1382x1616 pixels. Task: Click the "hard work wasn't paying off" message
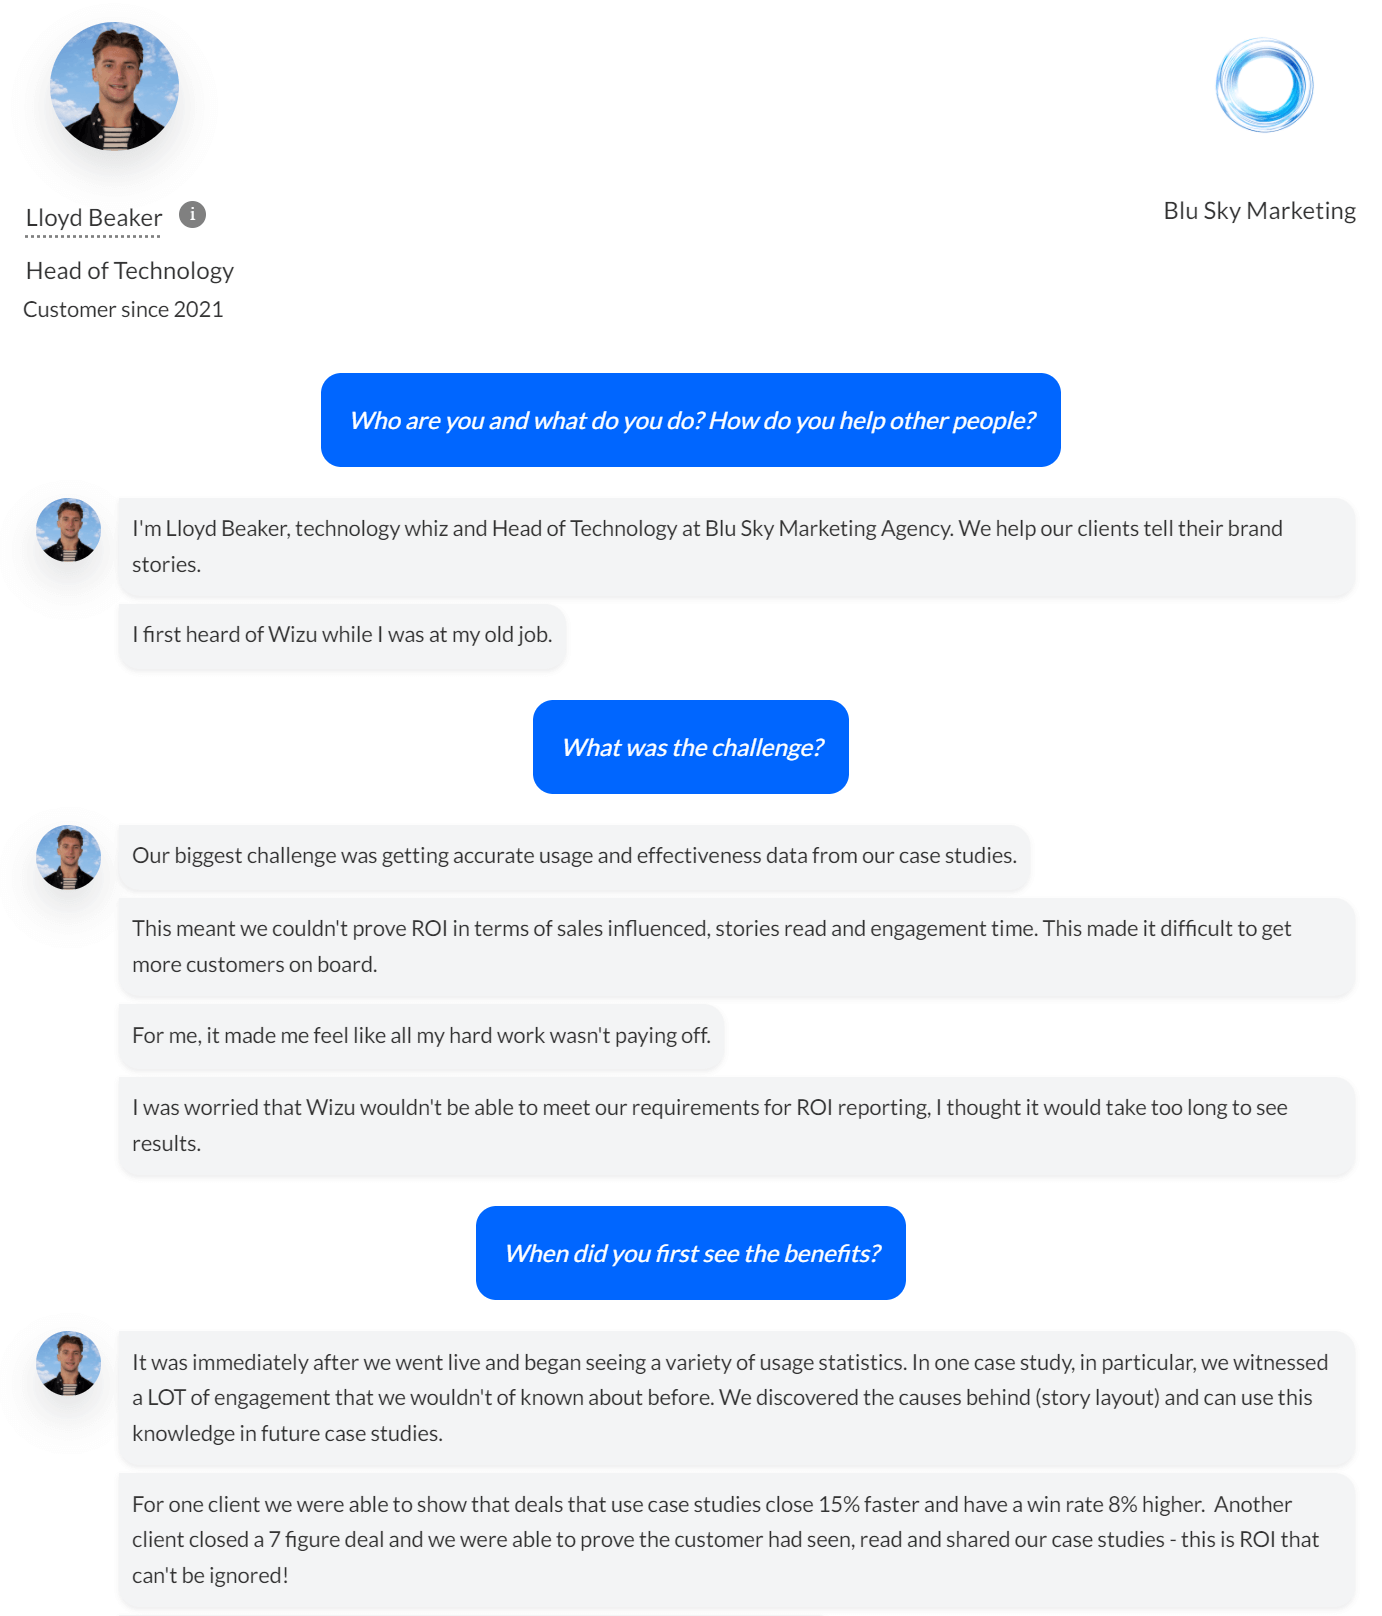point(421,1036)
